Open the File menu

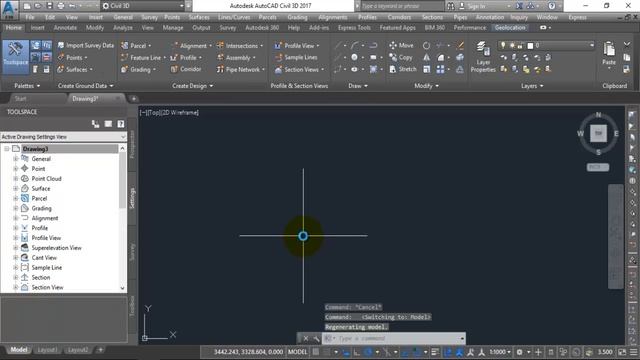(30, 18)
